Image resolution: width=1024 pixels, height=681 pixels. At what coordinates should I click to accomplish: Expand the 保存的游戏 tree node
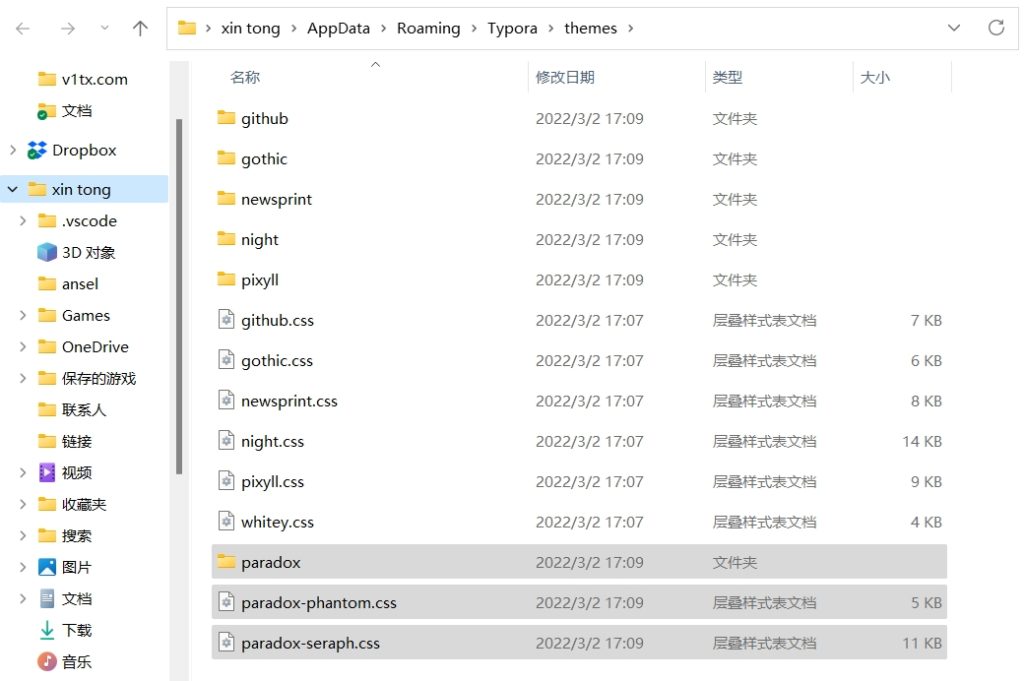point(23,378)
